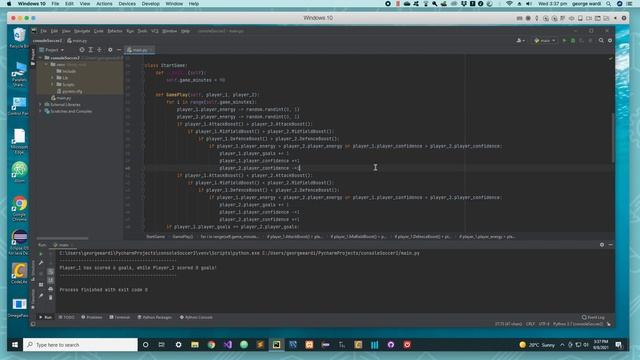This screenshot has height=360, width=640.
Task: Open Search Everywhere magnifier in PyCharm toolbar
Action: [601, 40]
